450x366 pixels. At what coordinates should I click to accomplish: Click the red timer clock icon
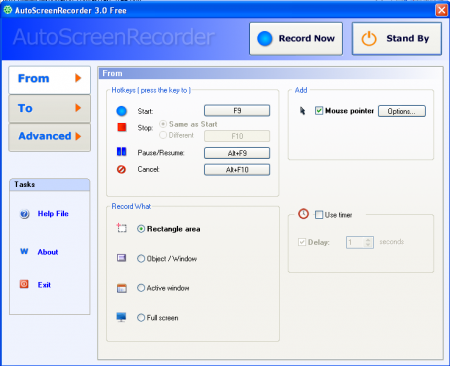click(303, 214)
